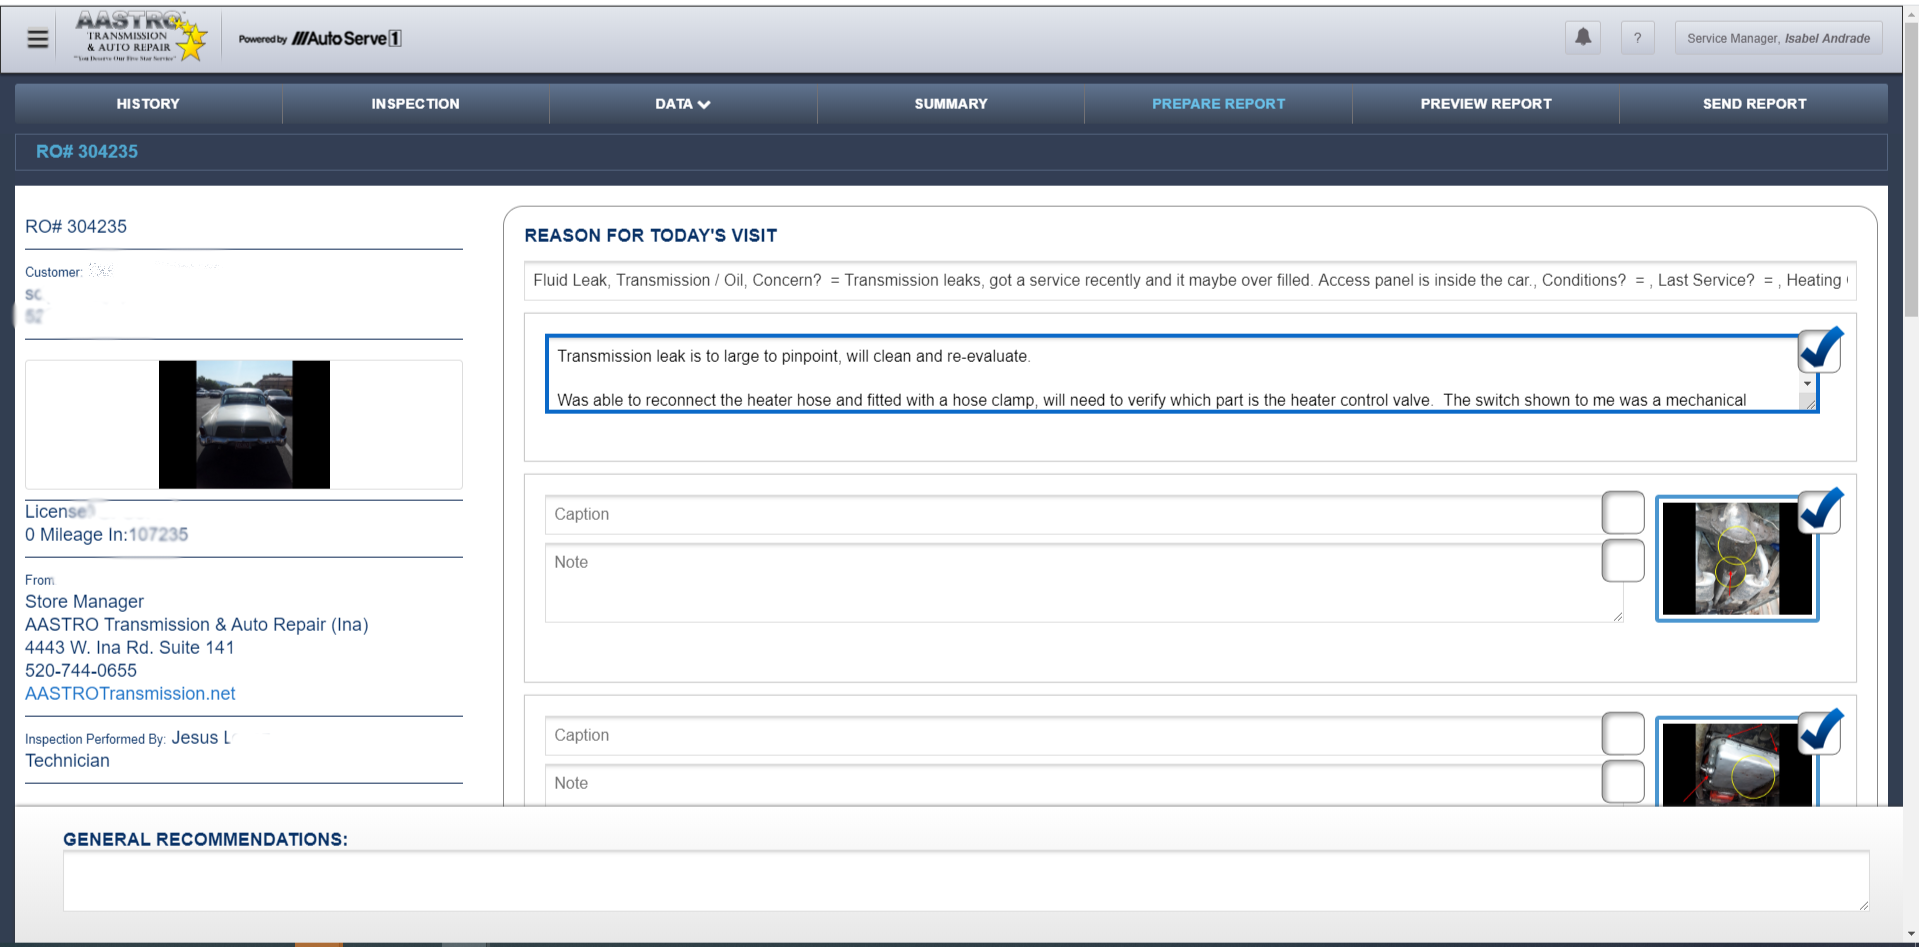Click the RO# 304235 header link
Screen dimensions: 1919x947
pyautogui.click(x=87, y=152)
